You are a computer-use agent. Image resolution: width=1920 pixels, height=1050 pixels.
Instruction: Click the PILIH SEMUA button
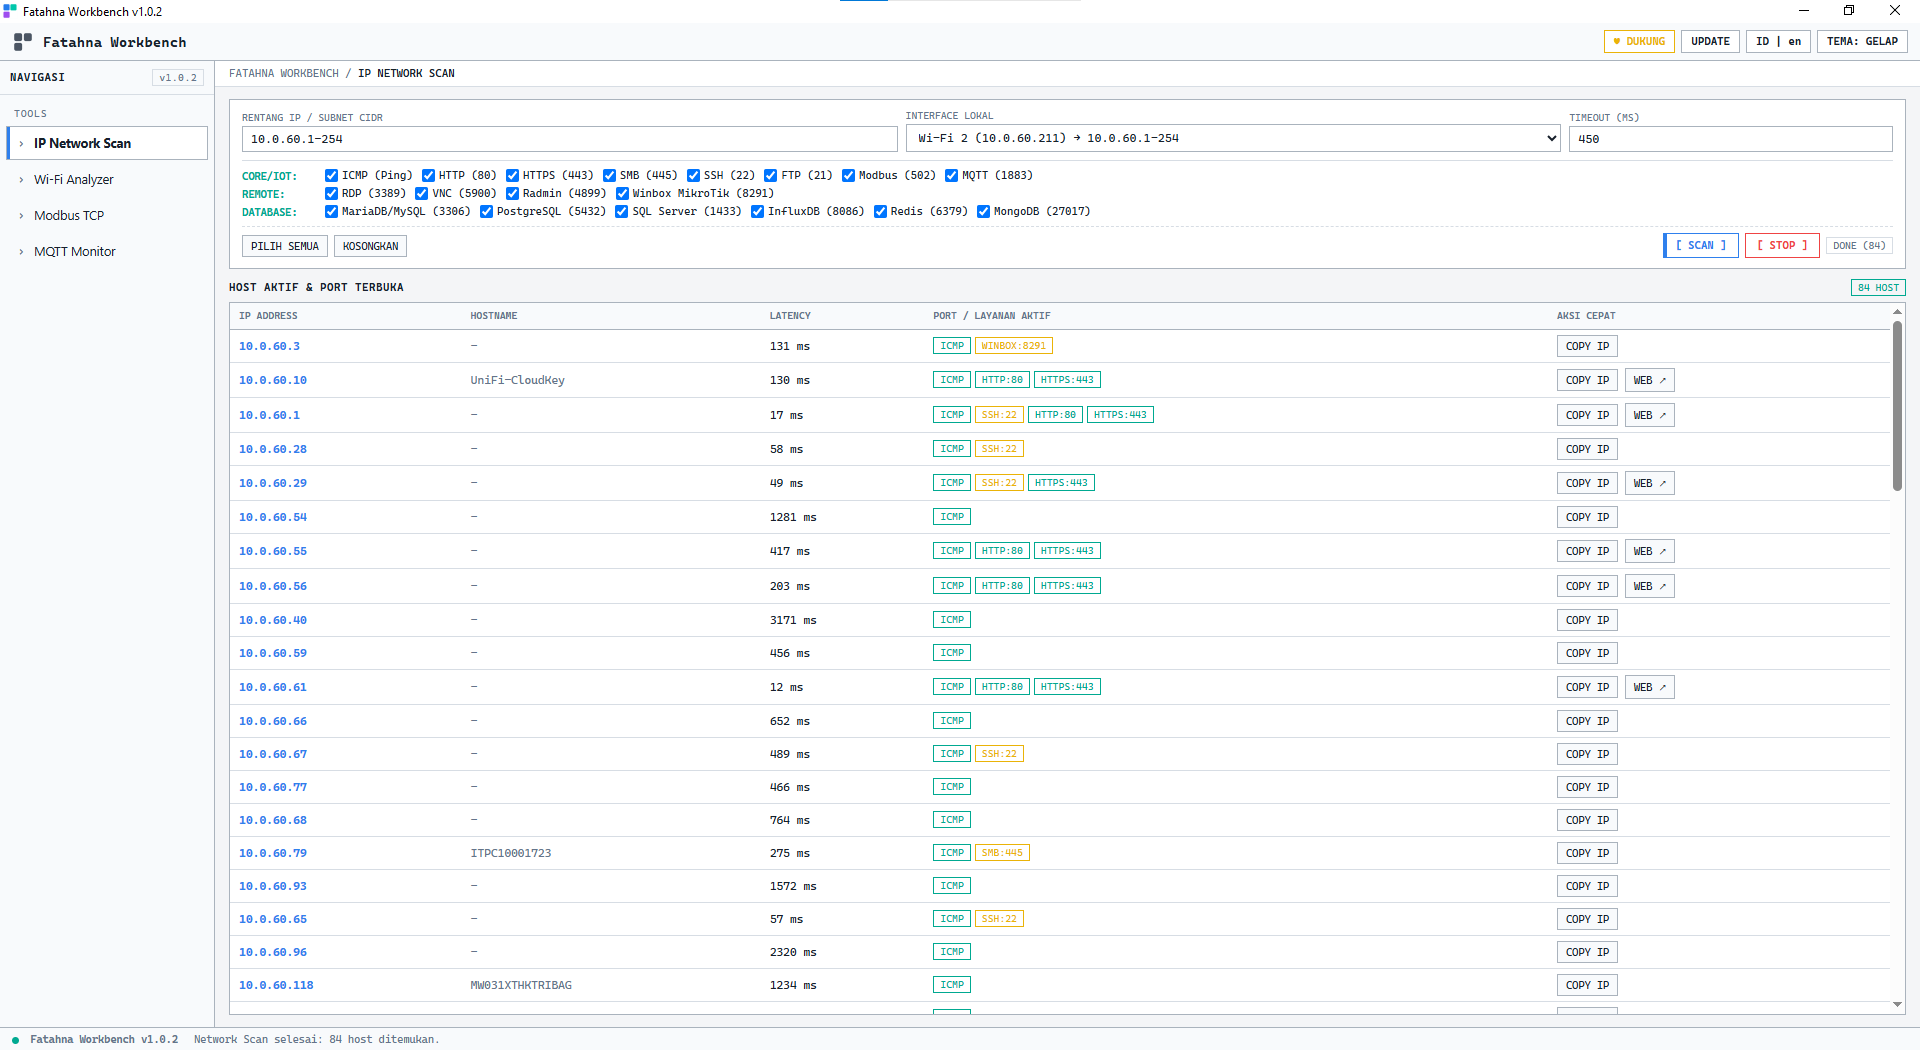pos(285,246)
